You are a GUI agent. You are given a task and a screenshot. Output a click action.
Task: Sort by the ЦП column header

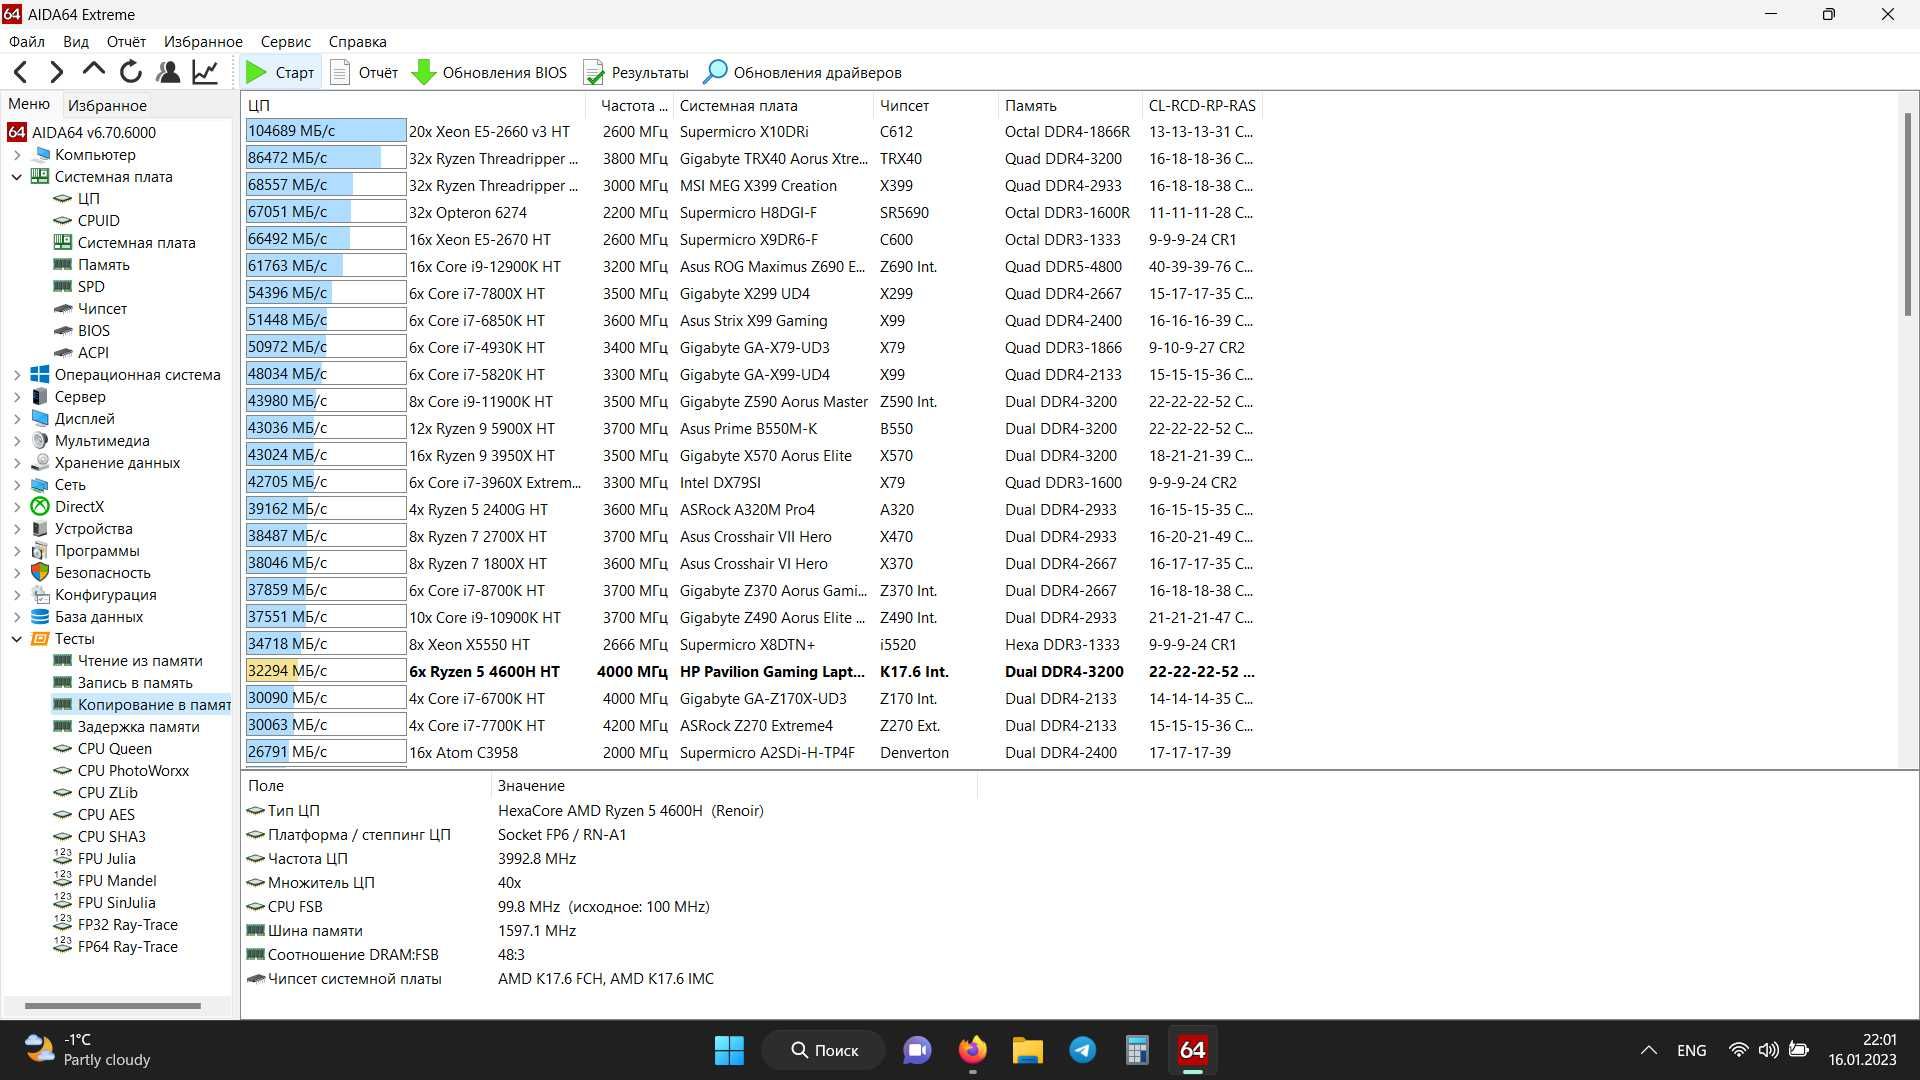[413, 105]
